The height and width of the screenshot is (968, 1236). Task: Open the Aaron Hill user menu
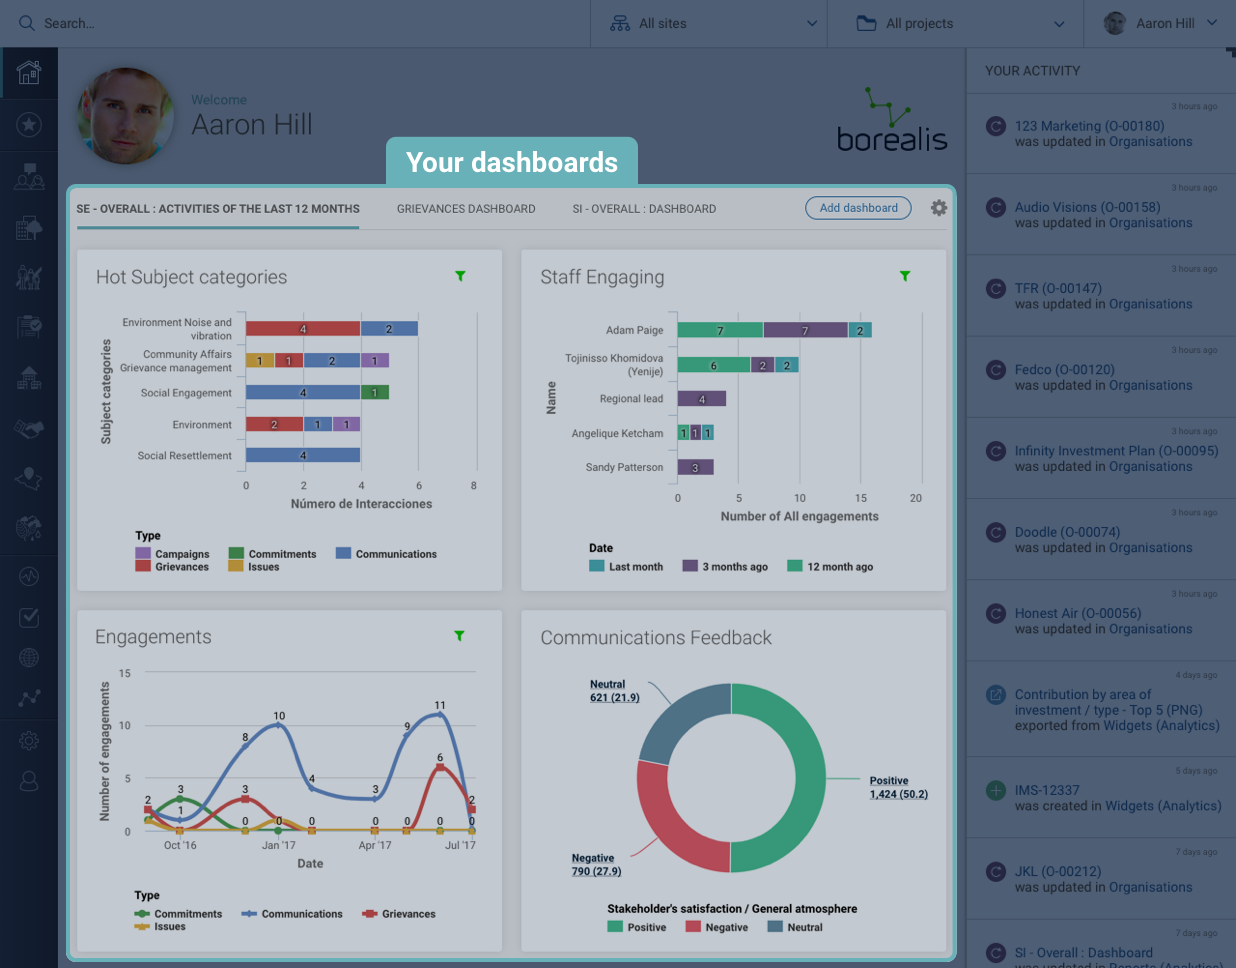tap(1160, 24)
